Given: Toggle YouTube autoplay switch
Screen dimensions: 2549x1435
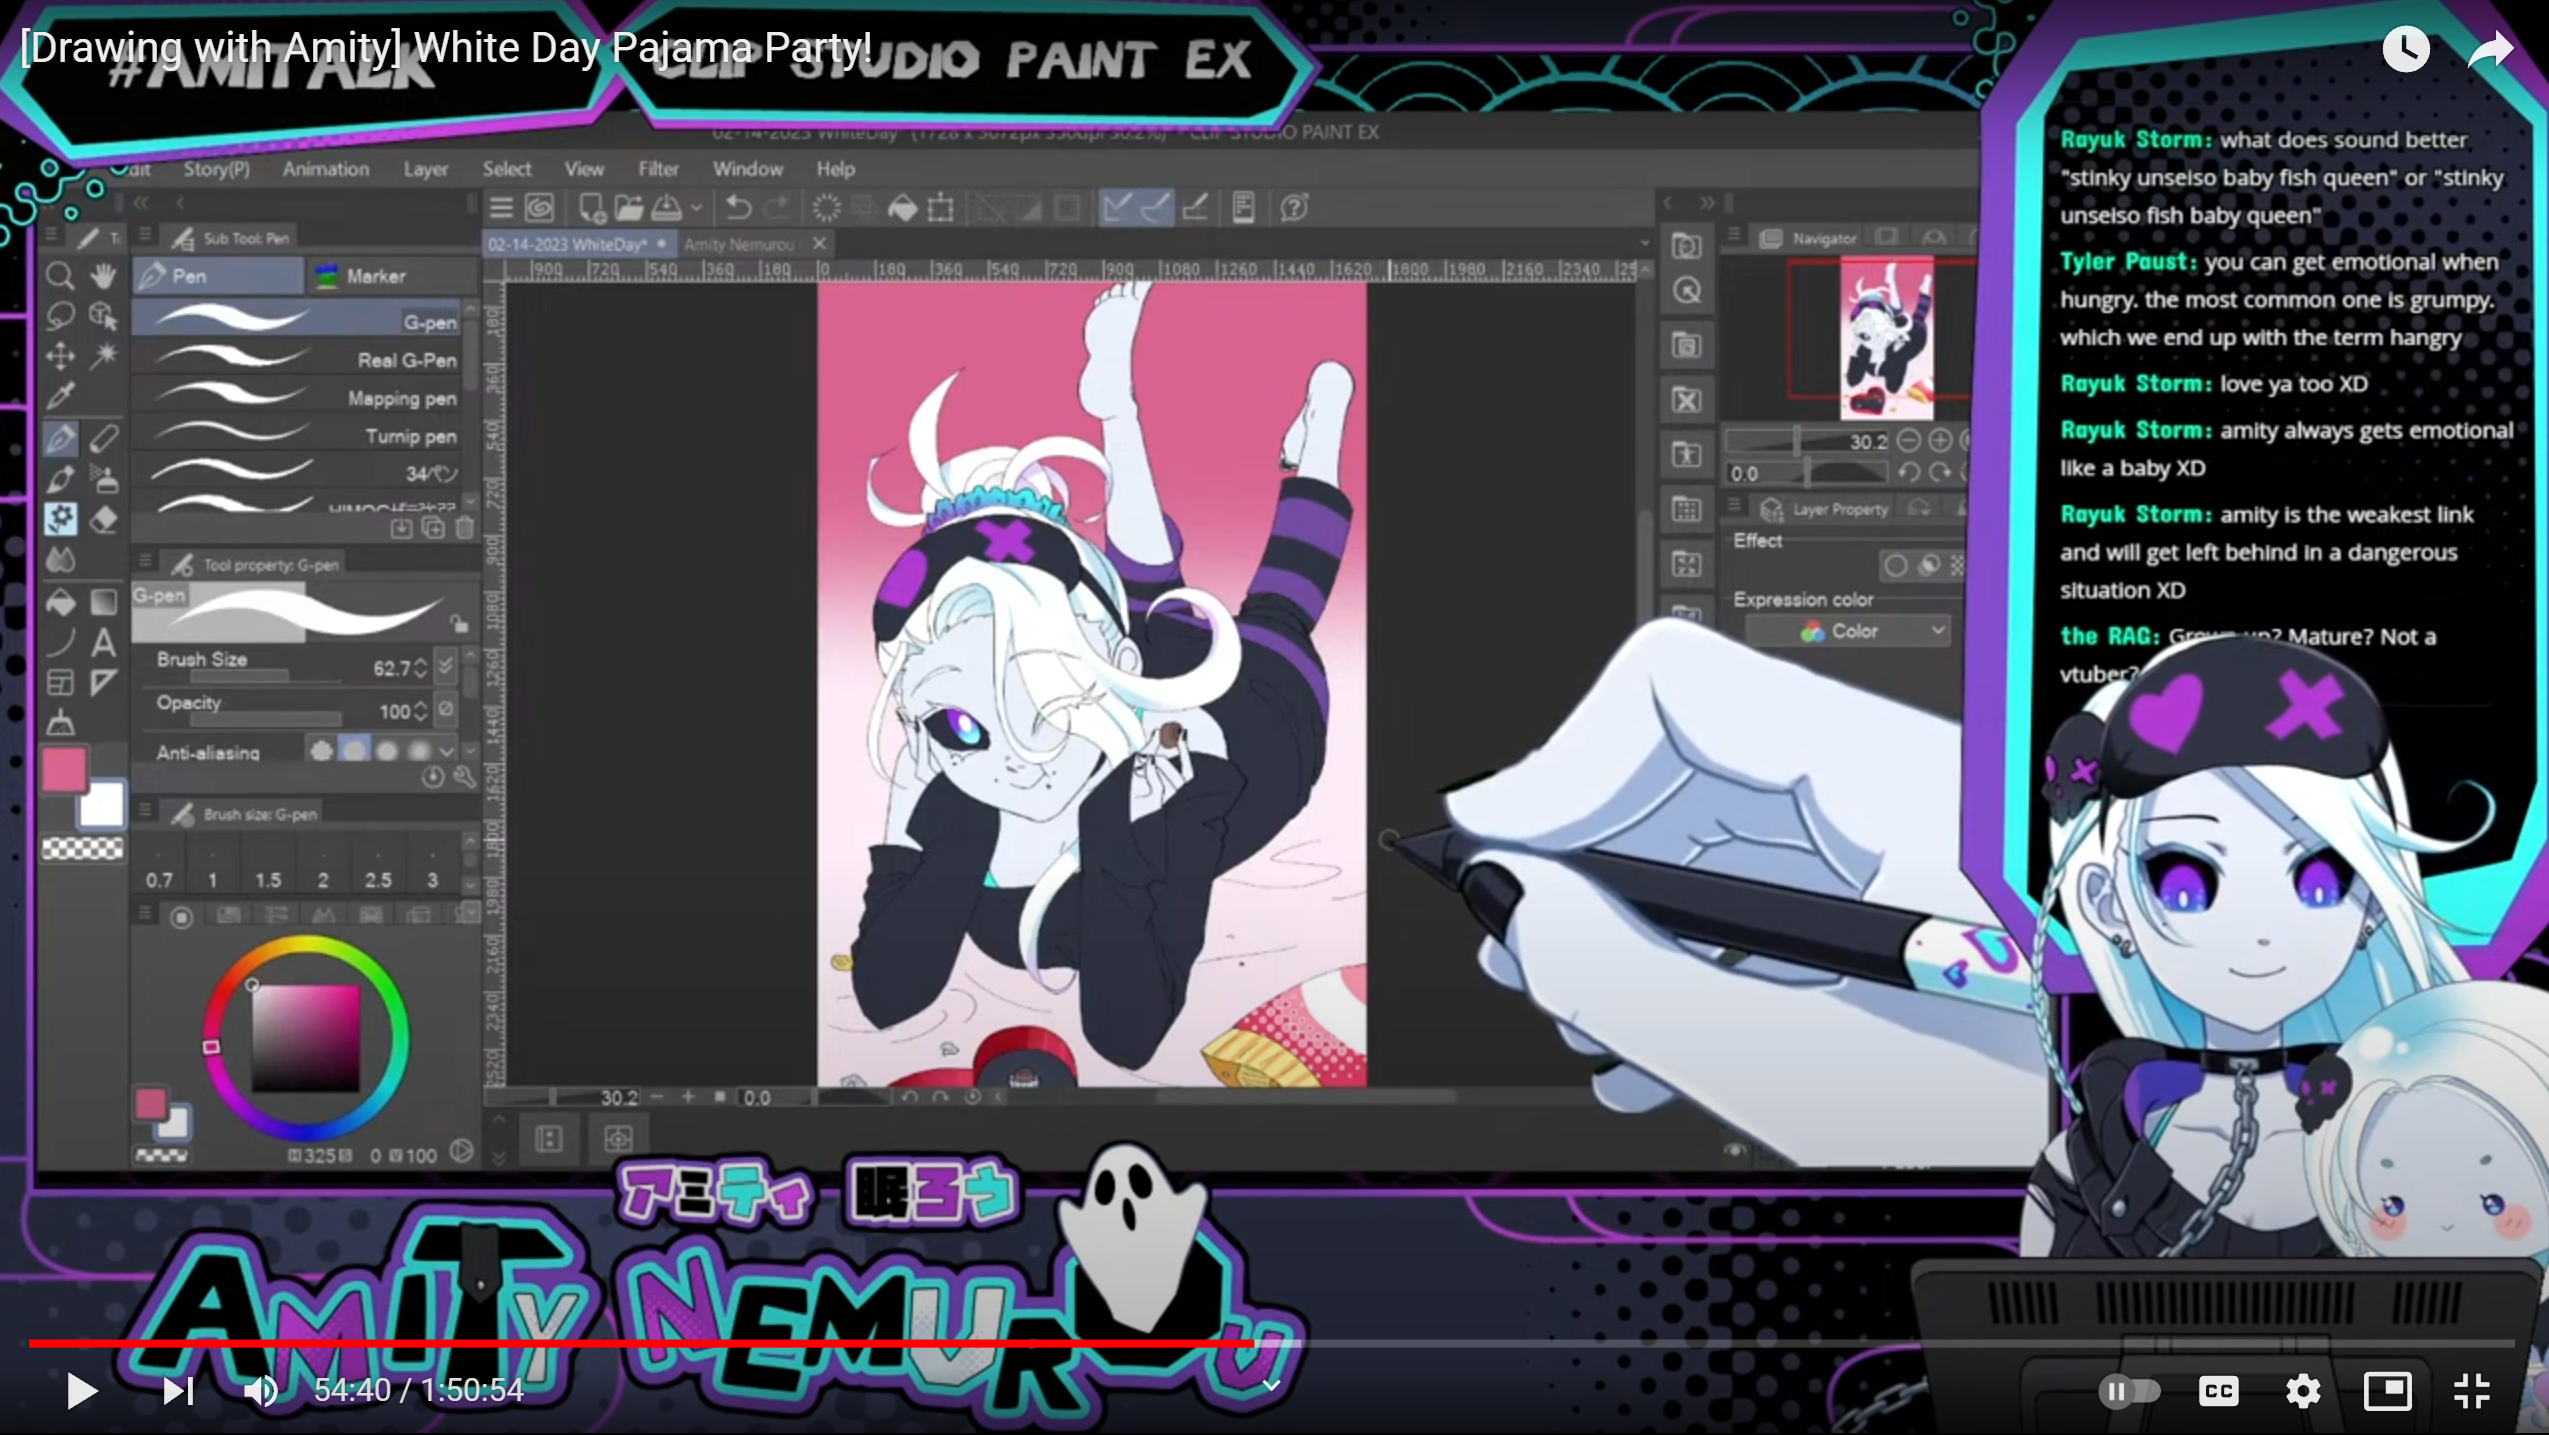Looking at the screenshot, I should coord(2129,1391).
